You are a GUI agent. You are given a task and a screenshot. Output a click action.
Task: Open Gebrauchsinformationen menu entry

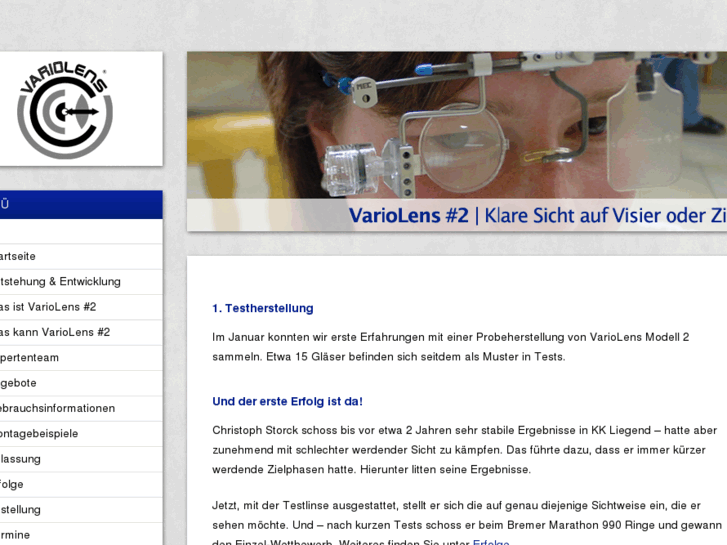coord(81,408)
